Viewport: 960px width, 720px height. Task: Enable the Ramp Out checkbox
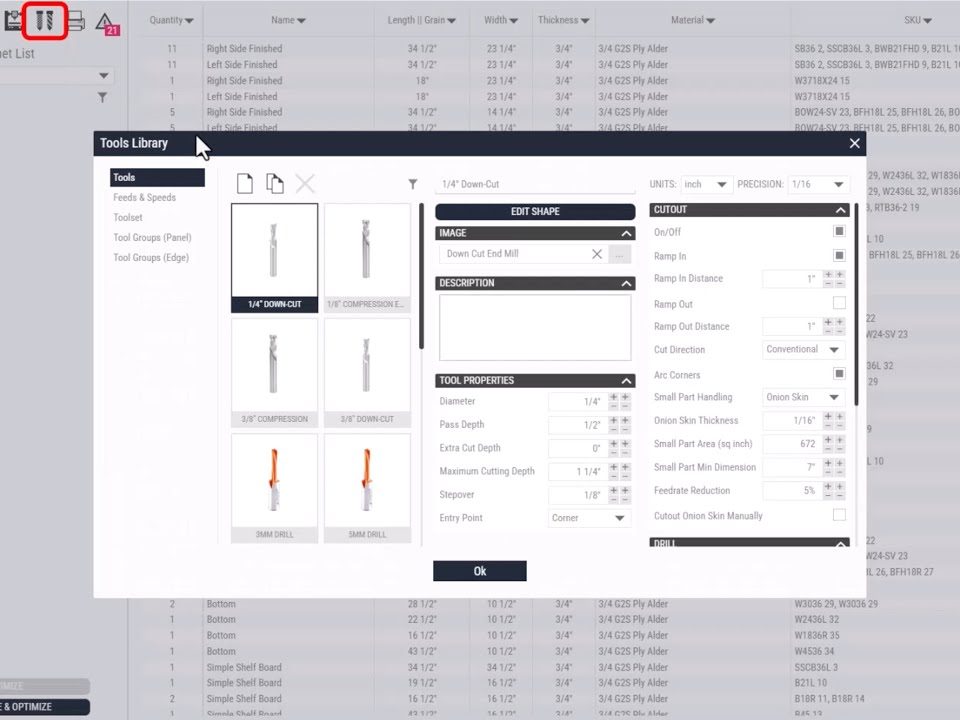click(839, 303)
